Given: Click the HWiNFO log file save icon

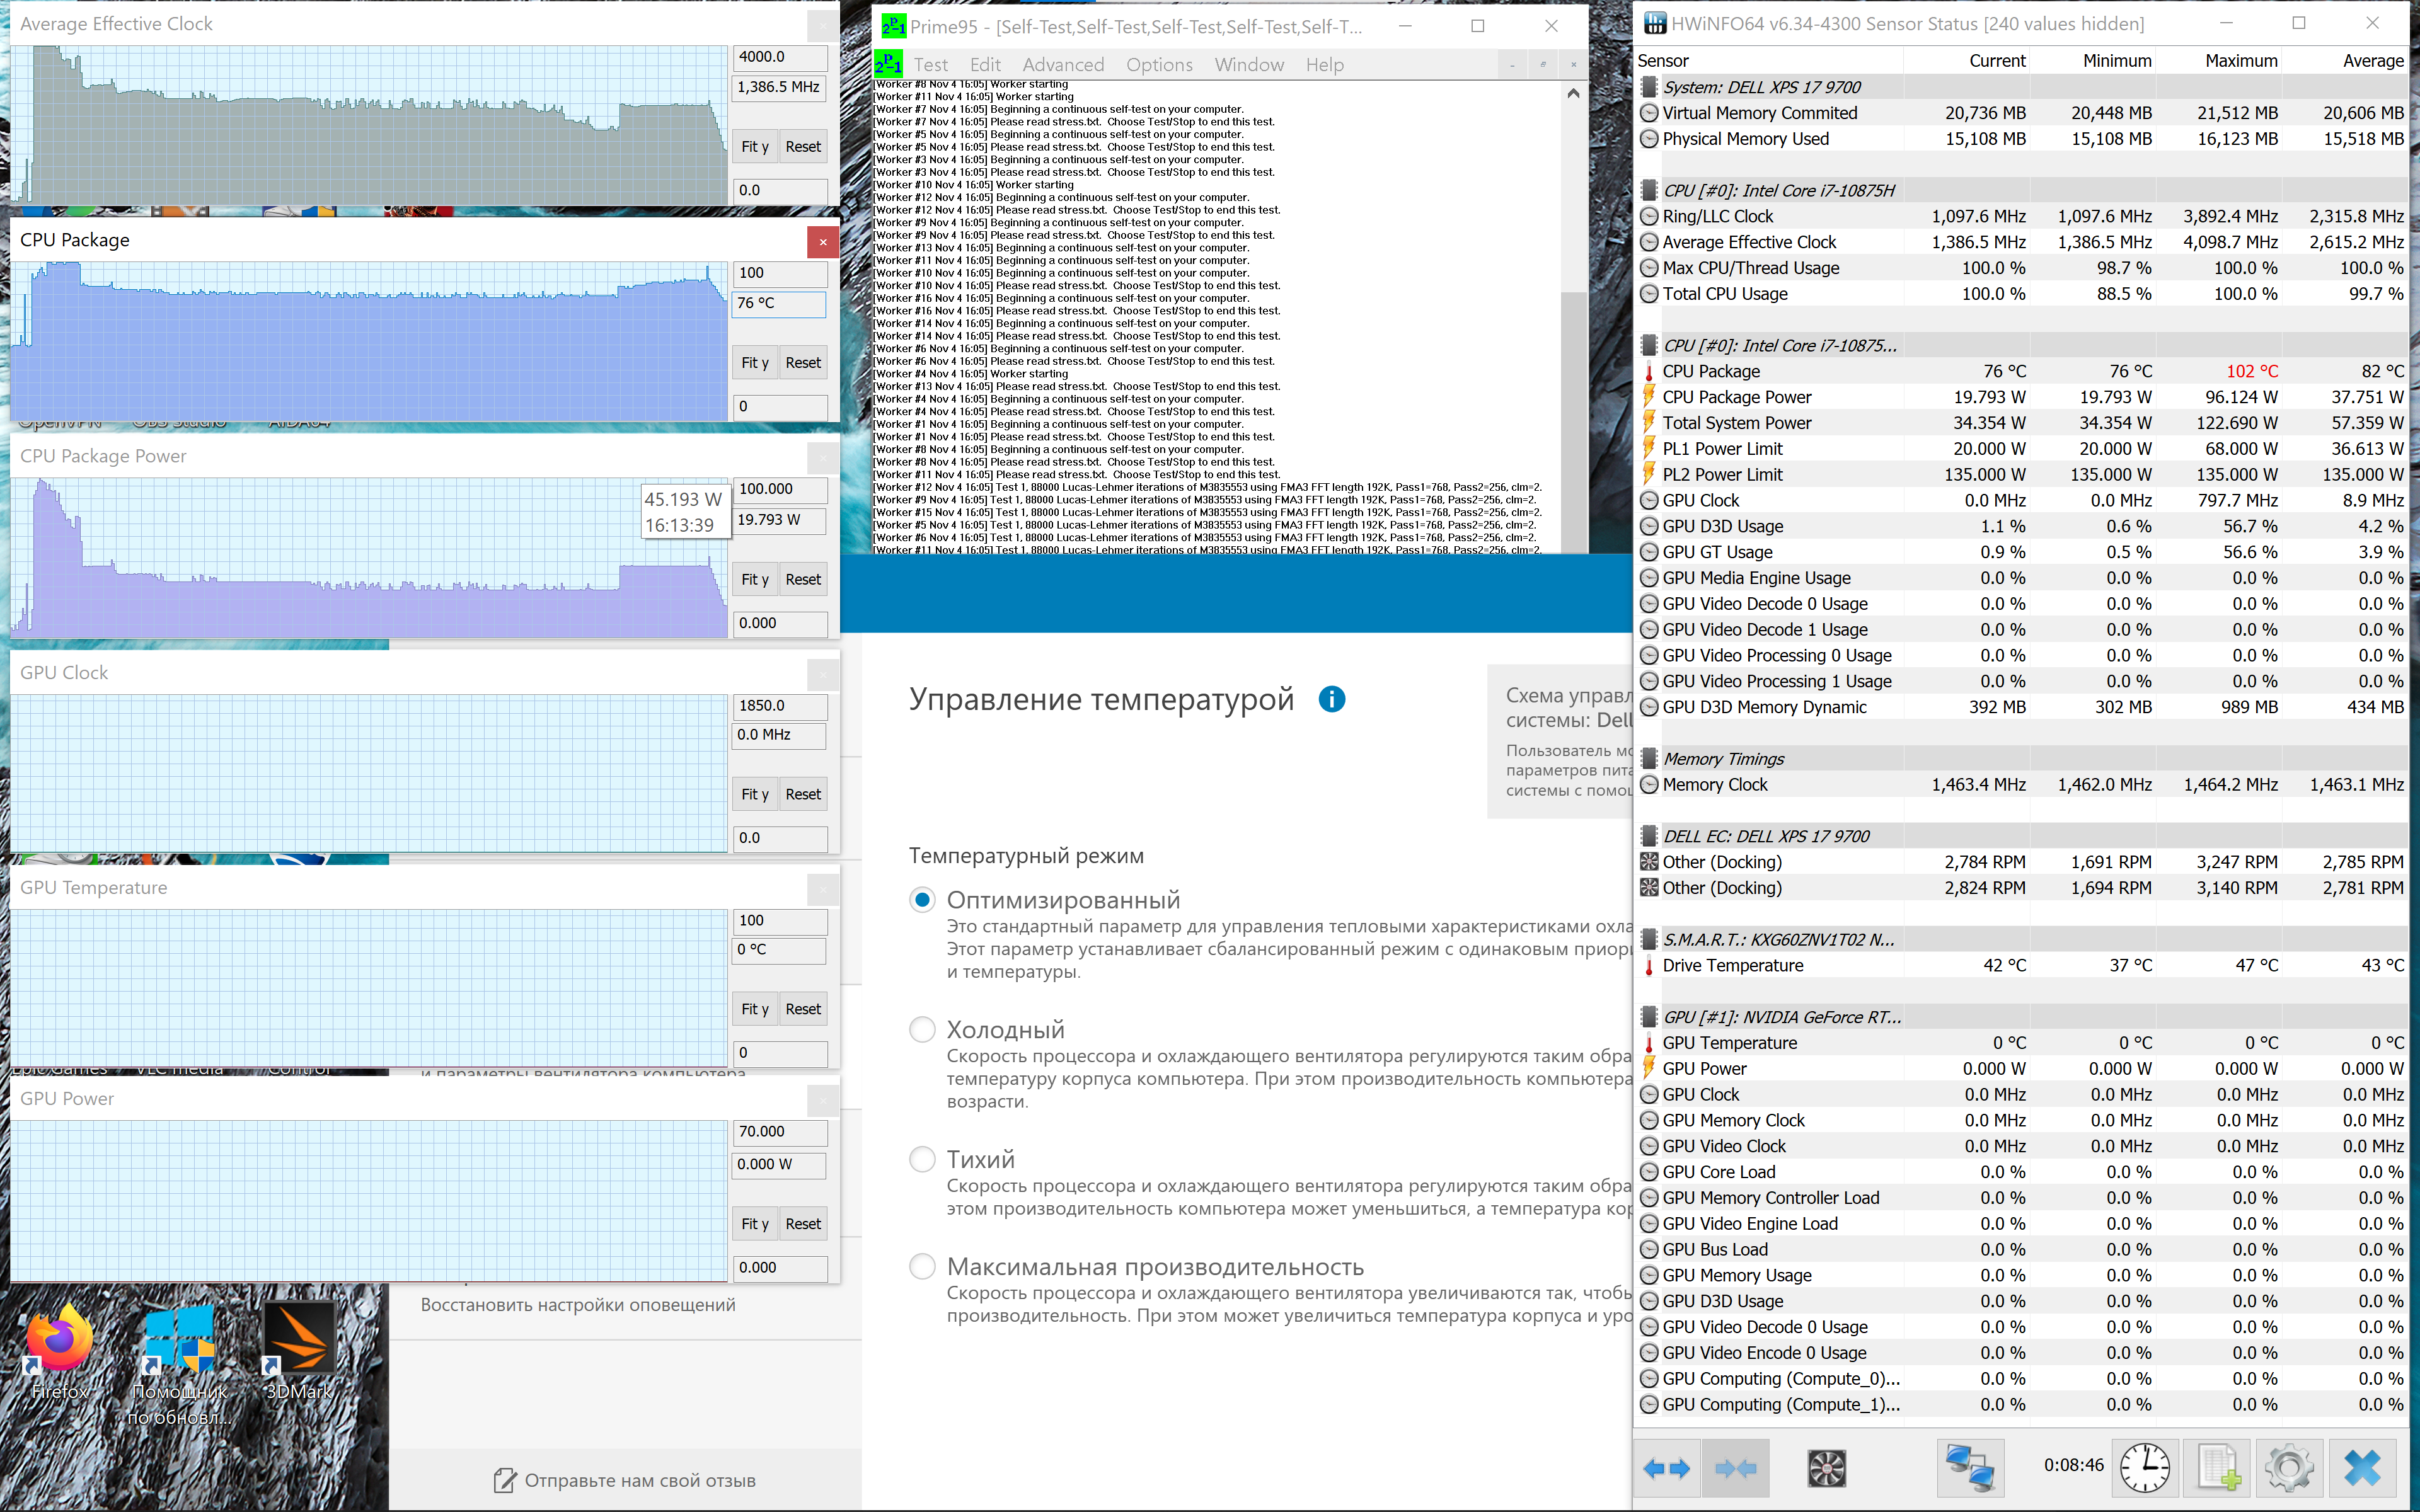Looking at the screenshot, I should (2217, 1468).
